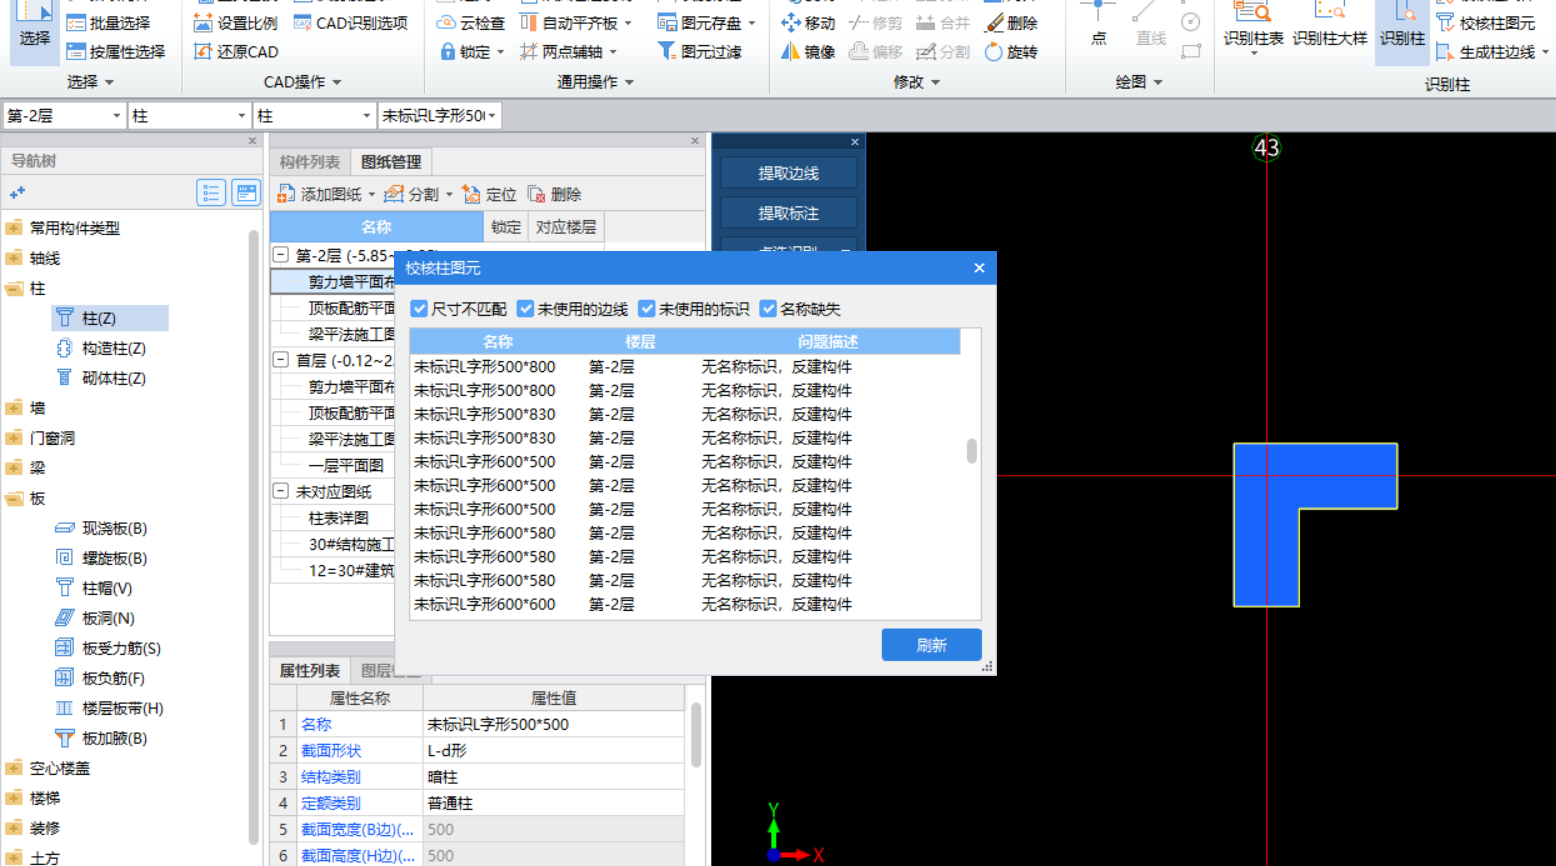Expand the 识别柱表 dropdown arrow
Screen dimensions: 1556x866
[1254, 53]
